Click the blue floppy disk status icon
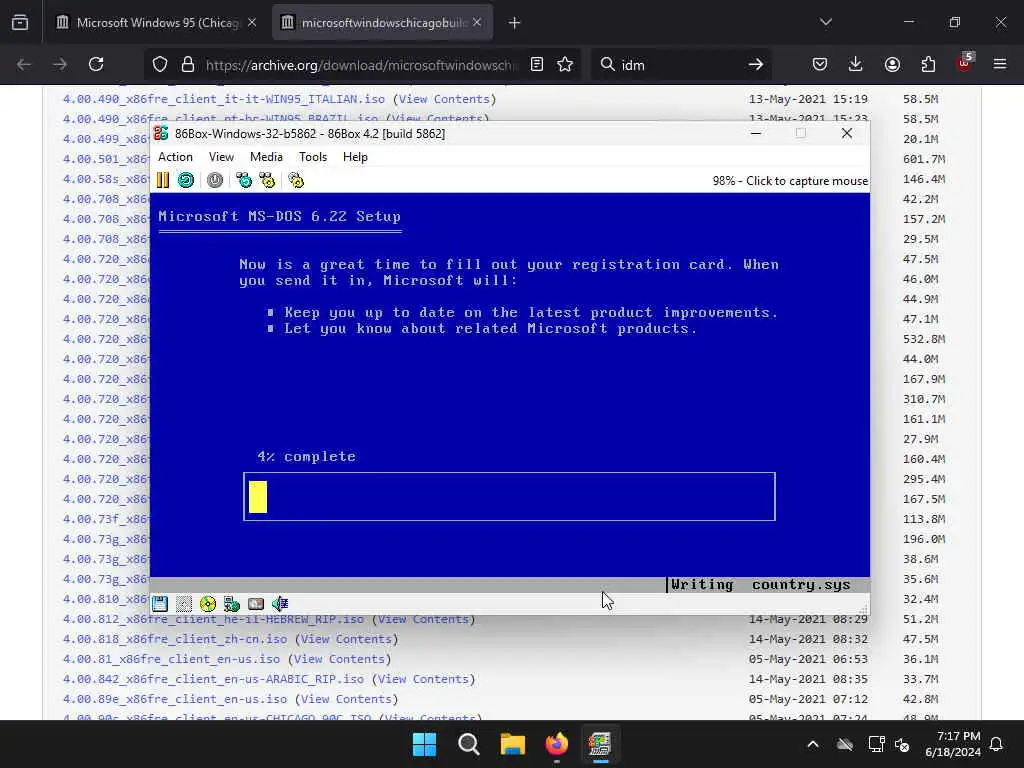The image size is (1024, 768). click(160, 603)
